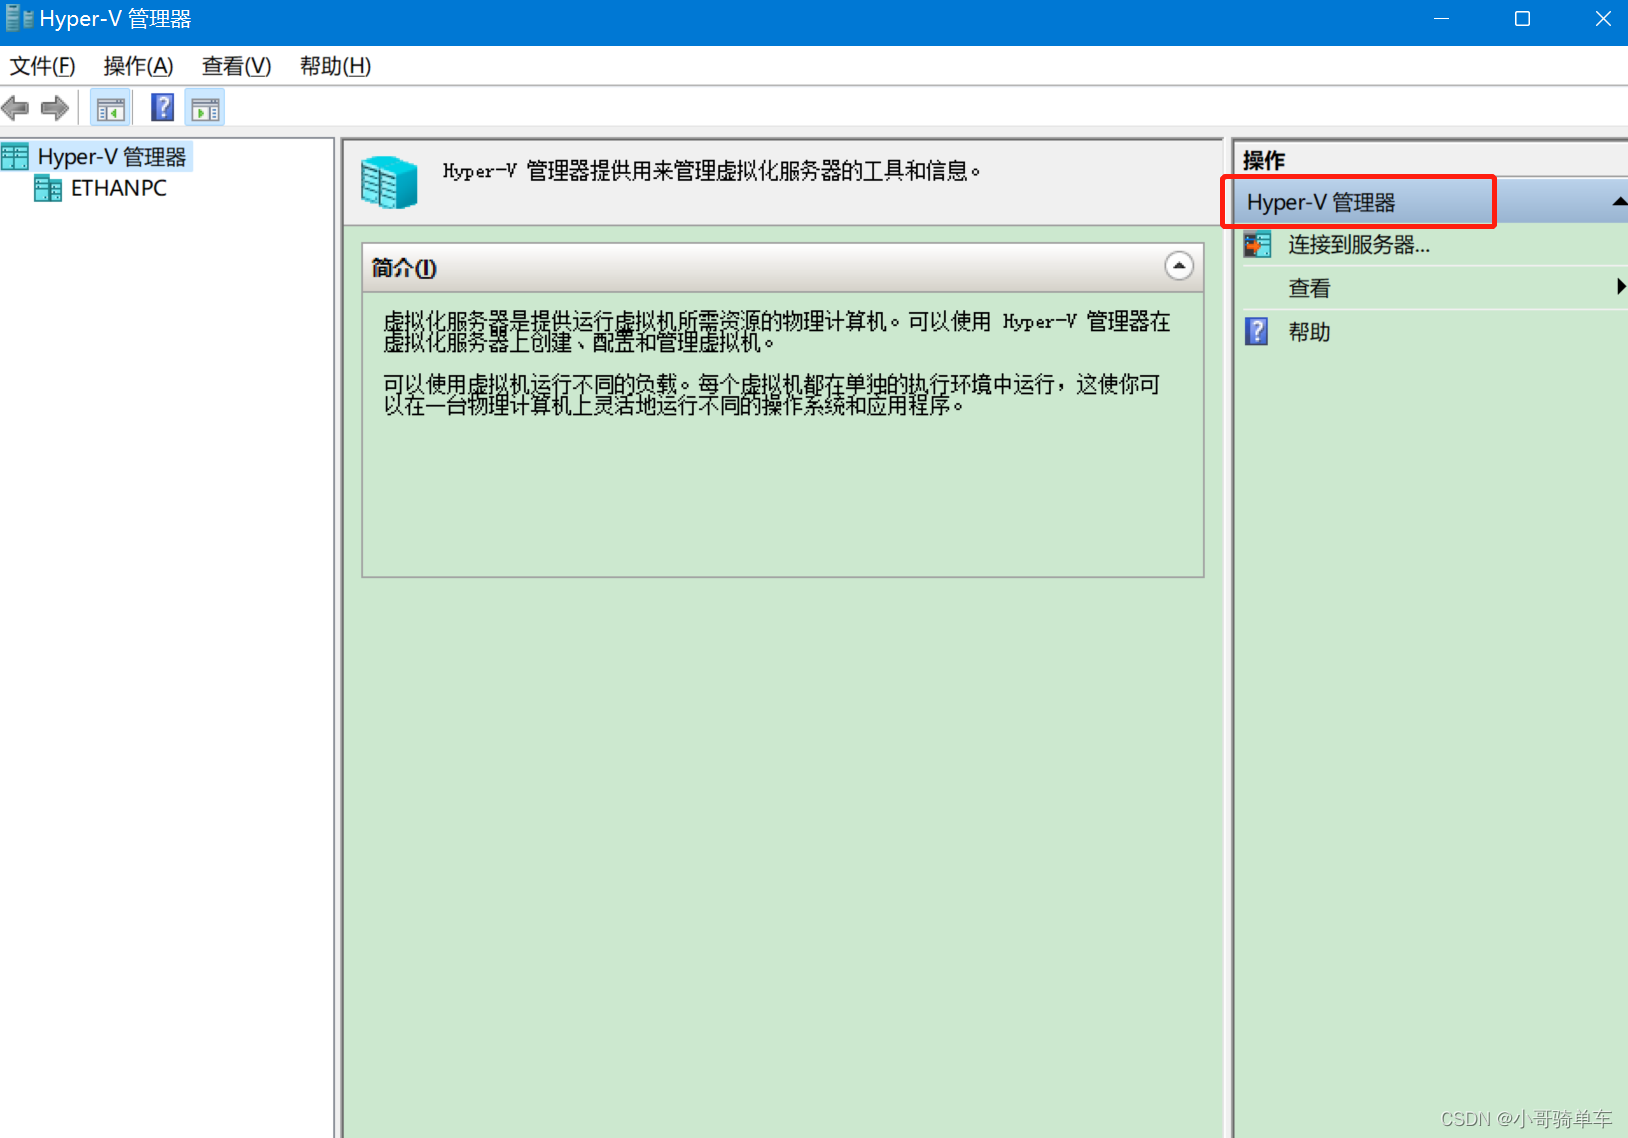Click the Hyper-V 管理器 actions group header
1628x1138 pixels.
1430,202
